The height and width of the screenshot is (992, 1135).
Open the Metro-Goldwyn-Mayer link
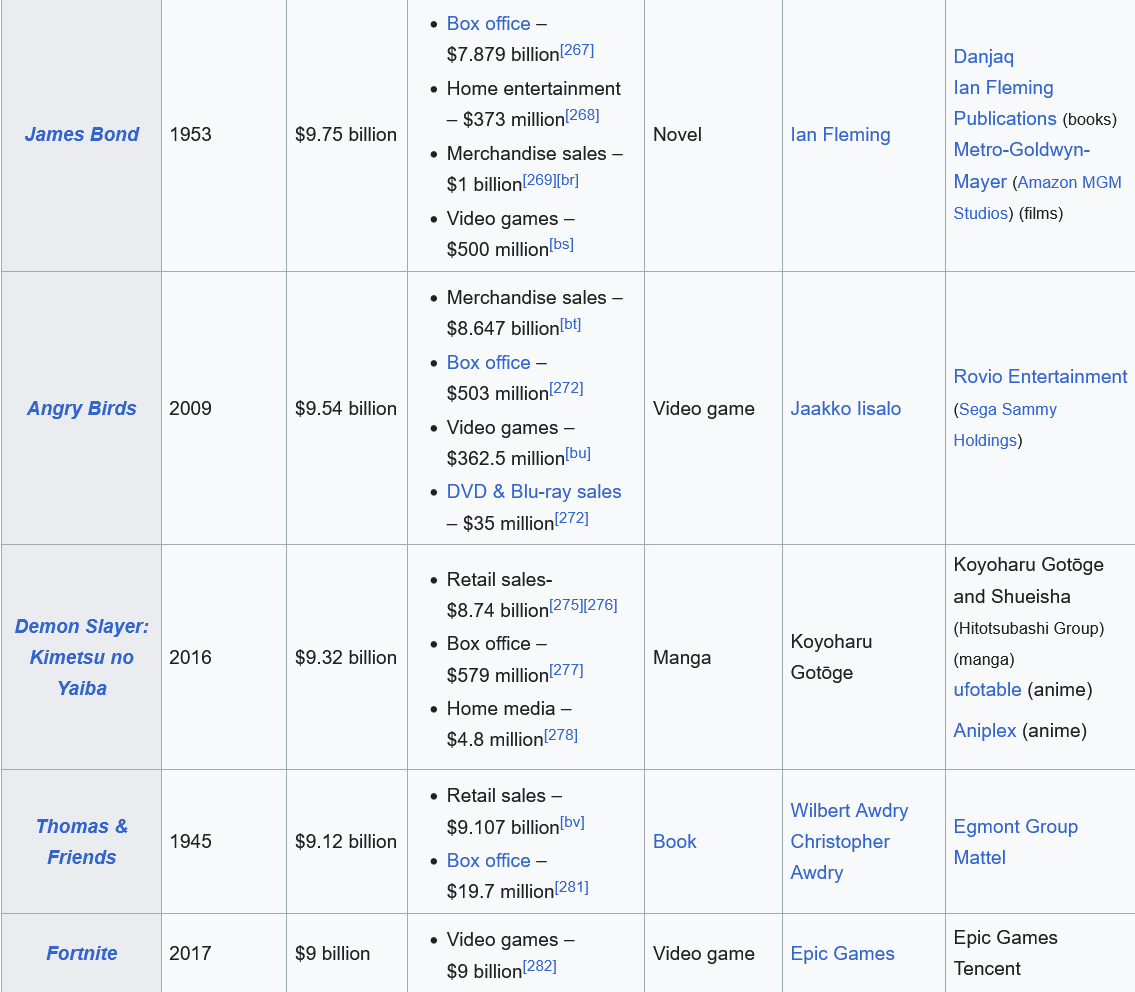(1021, 165)
